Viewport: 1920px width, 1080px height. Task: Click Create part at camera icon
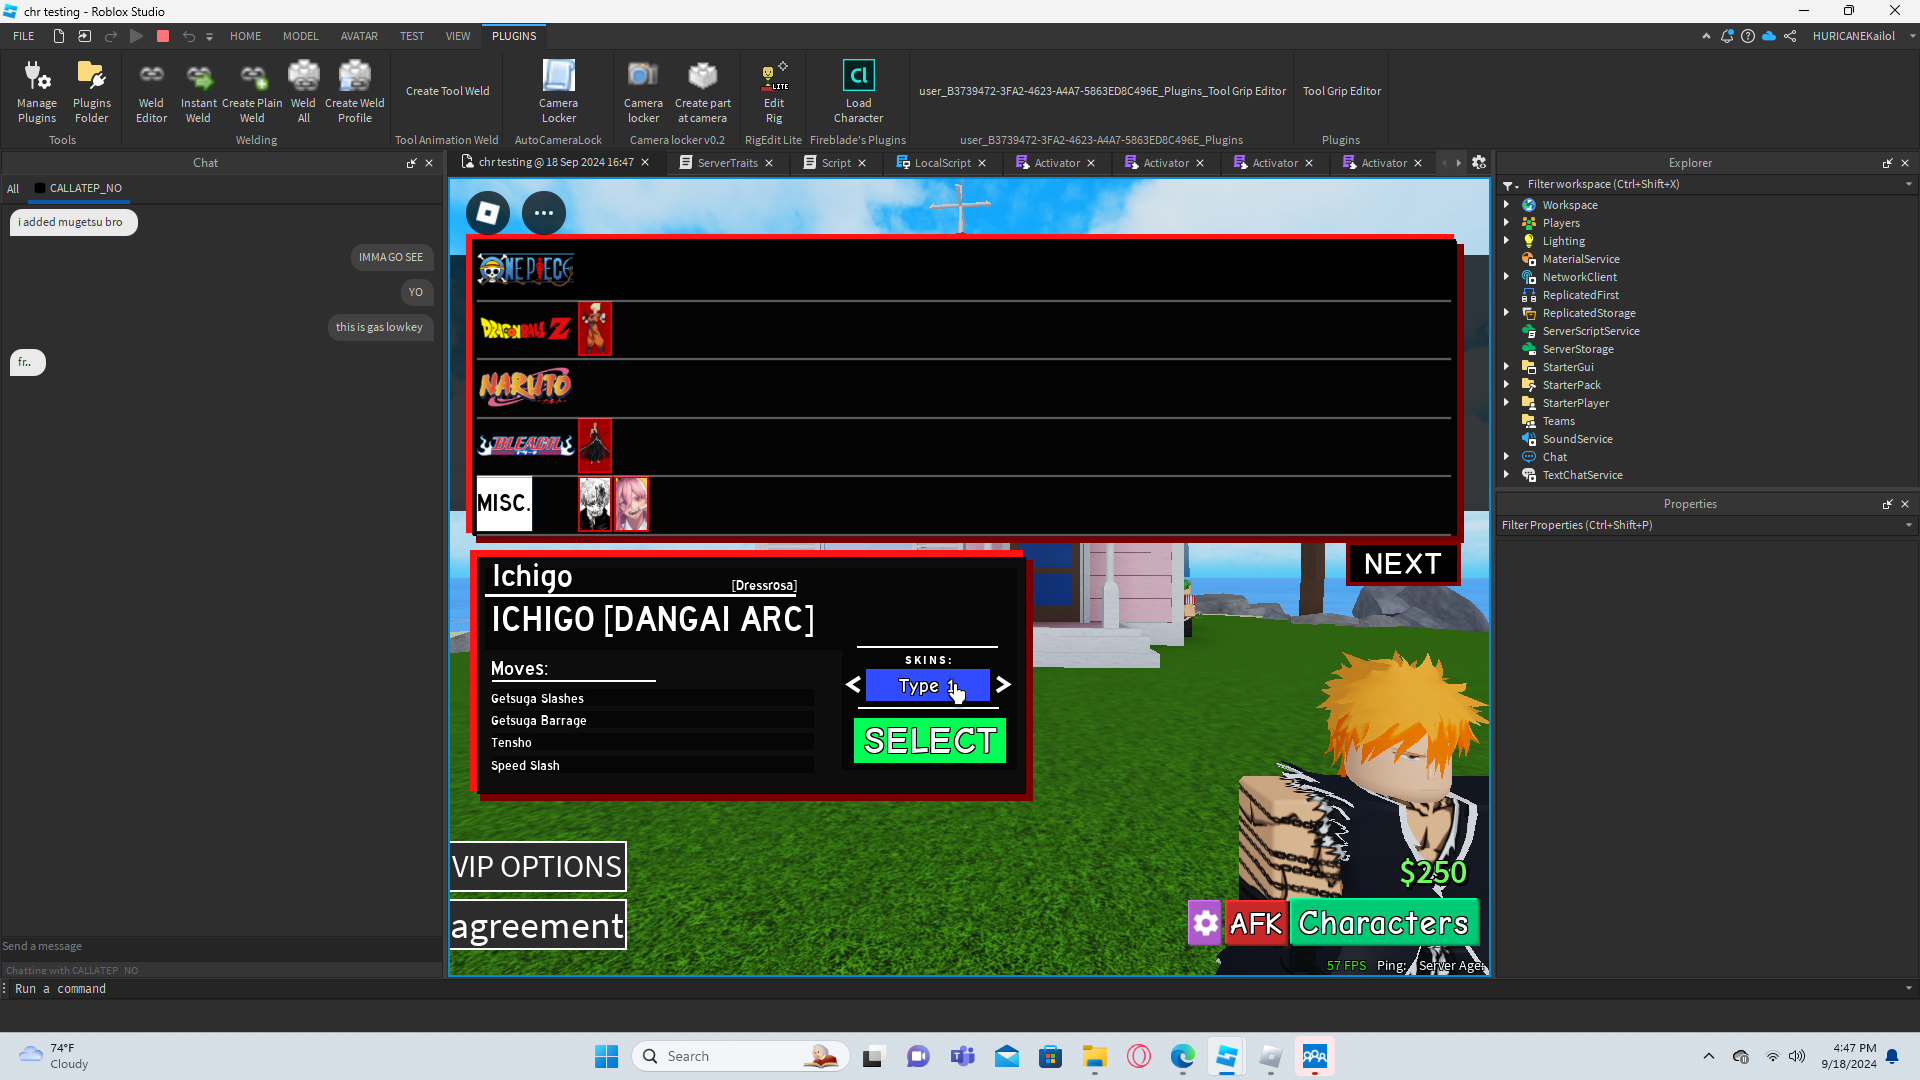[x=702, y=91]
